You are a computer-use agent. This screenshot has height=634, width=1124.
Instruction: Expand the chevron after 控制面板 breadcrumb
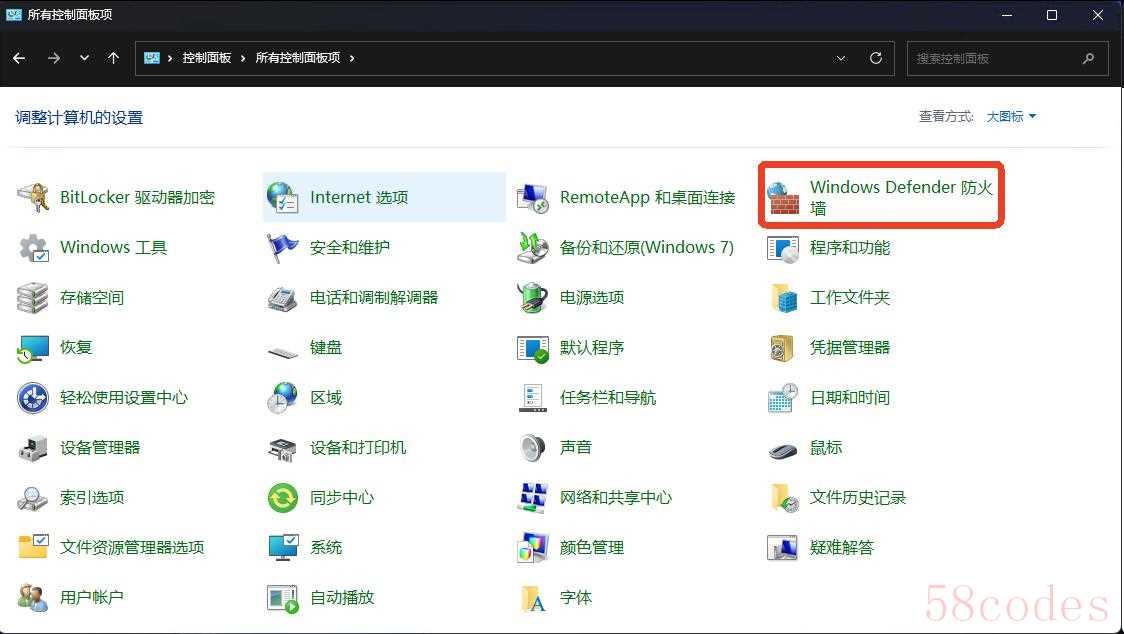[x=242, y=58]
